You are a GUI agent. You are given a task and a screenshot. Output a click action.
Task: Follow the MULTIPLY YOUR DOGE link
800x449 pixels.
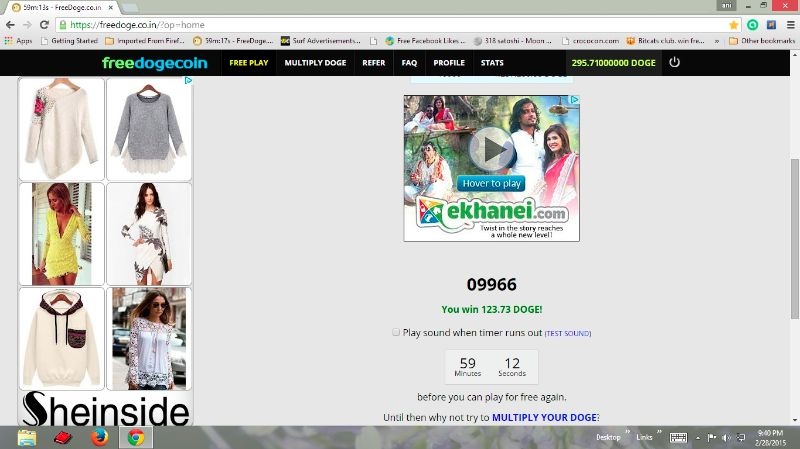point(544,417)
